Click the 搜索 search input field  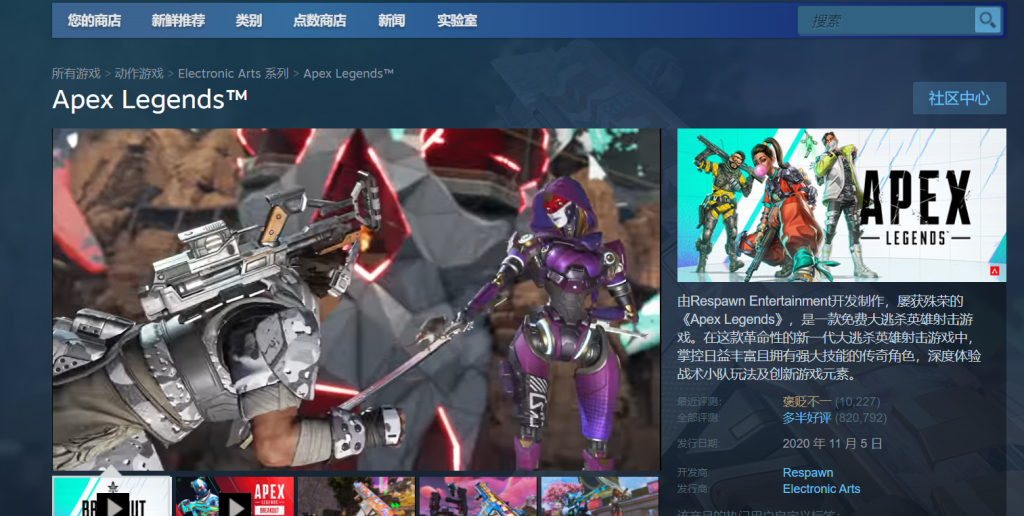tap(885, 20)
